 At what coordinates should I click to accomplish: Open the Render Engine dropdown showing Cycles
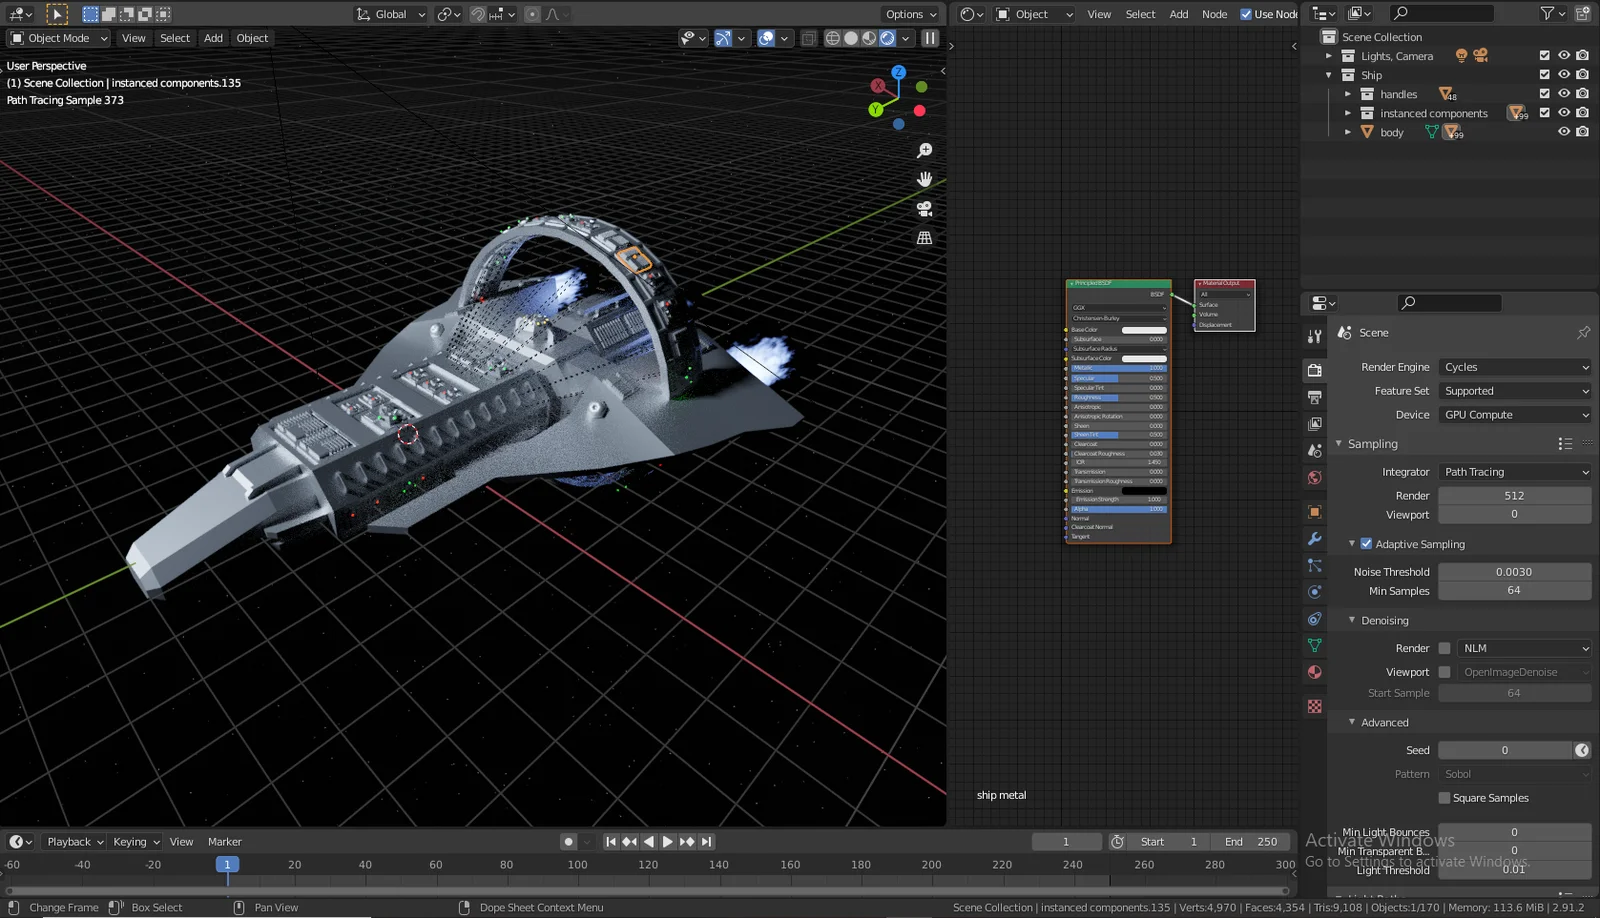(x=1513, y=367)
